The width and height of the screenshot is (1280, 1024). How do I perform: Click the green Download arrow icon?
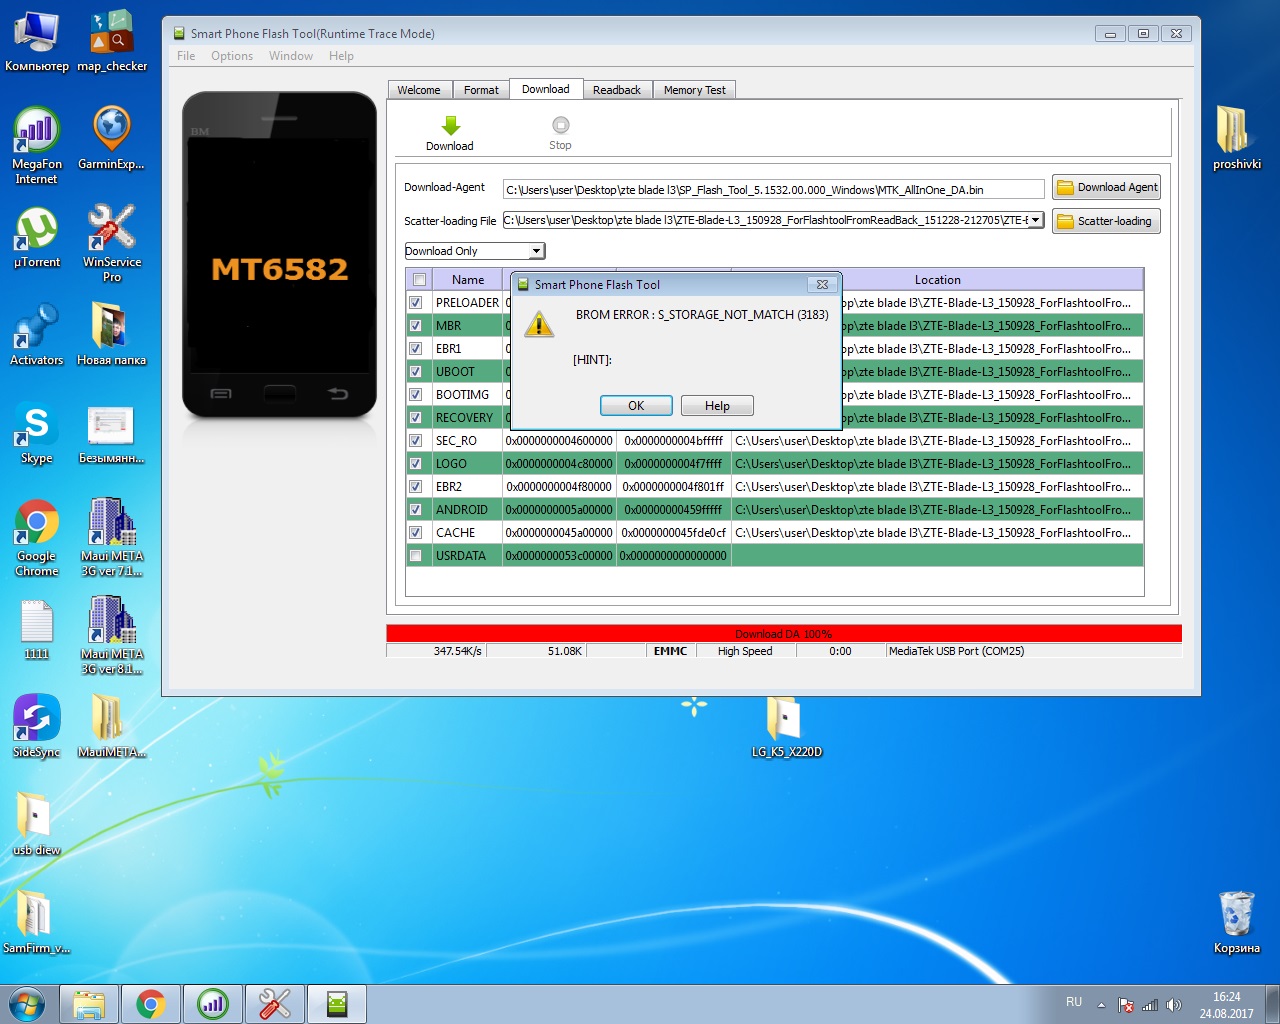(x=450, y=126)
